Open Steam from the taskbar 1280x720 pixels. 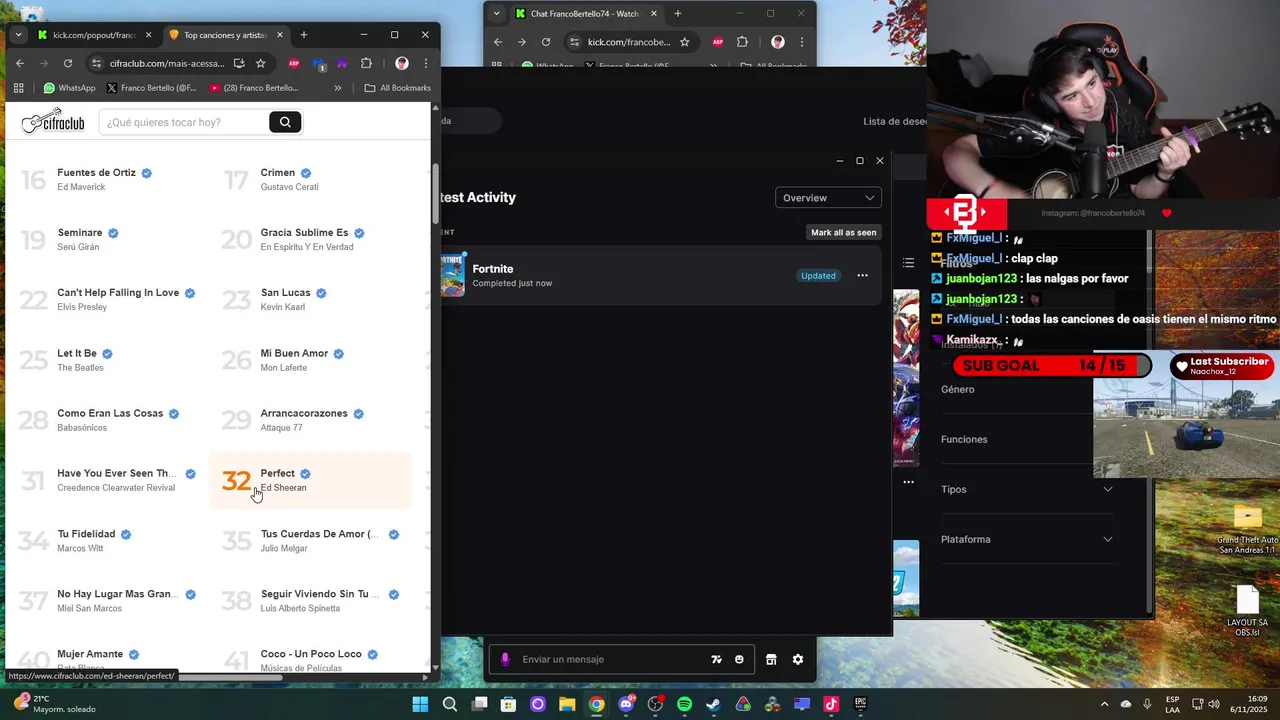(x=713, y=704)
